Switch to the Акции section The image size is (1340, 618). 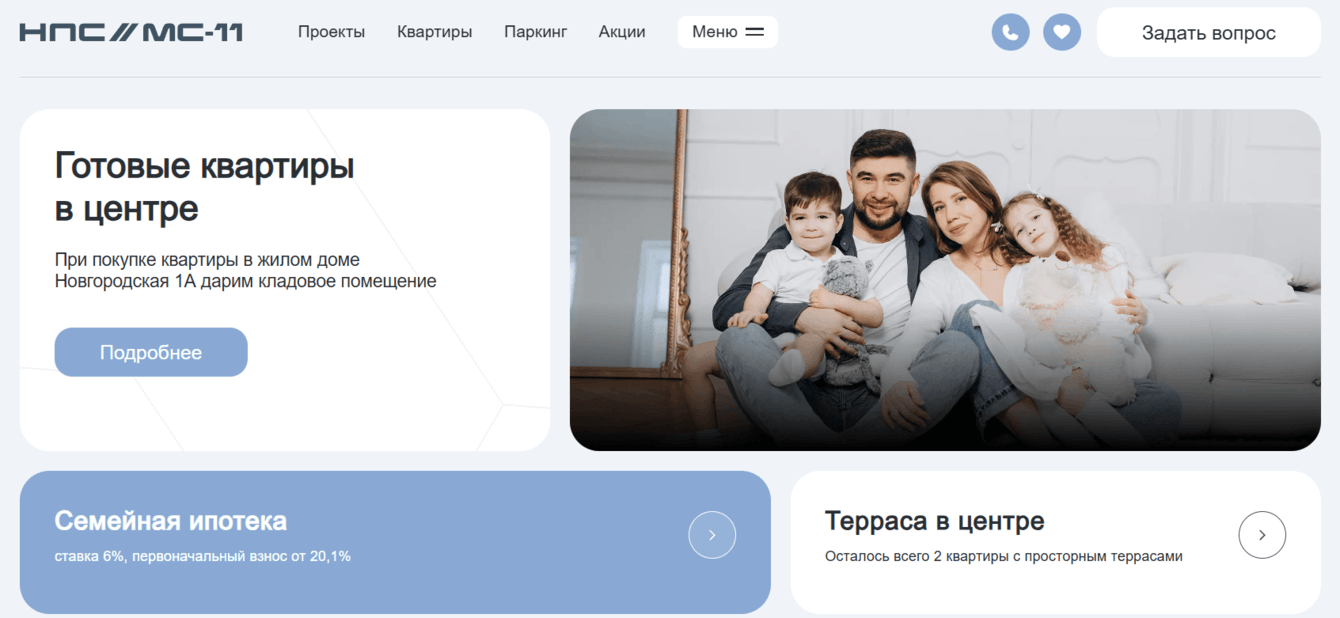coord(621,31)
